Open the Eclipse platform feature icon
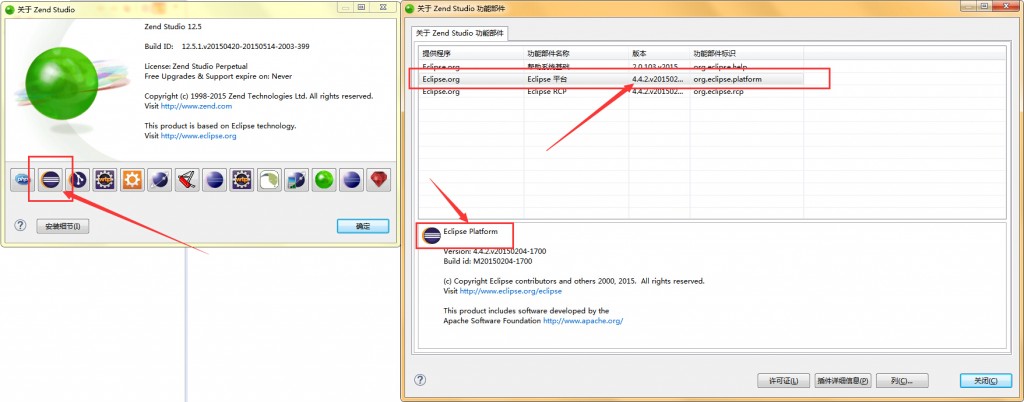The width and height of the screenshot is (1024, 402). (50, 180)
